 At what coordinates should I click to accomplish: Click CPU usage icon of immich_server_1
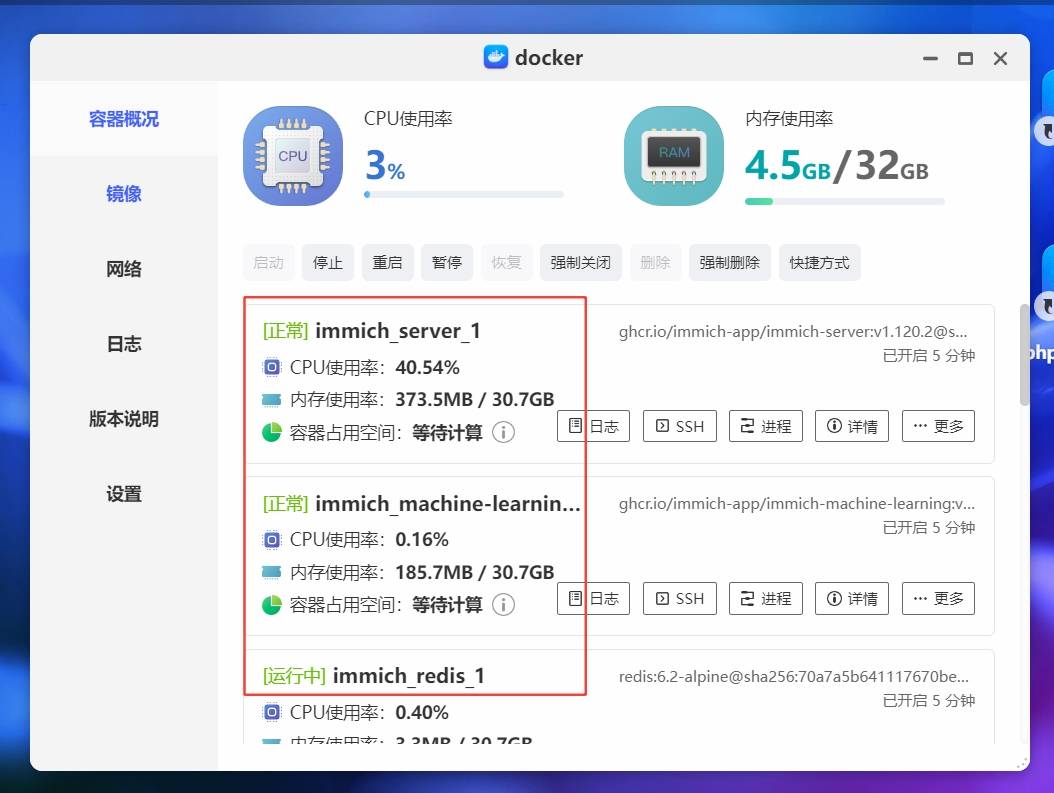point(271,367)
